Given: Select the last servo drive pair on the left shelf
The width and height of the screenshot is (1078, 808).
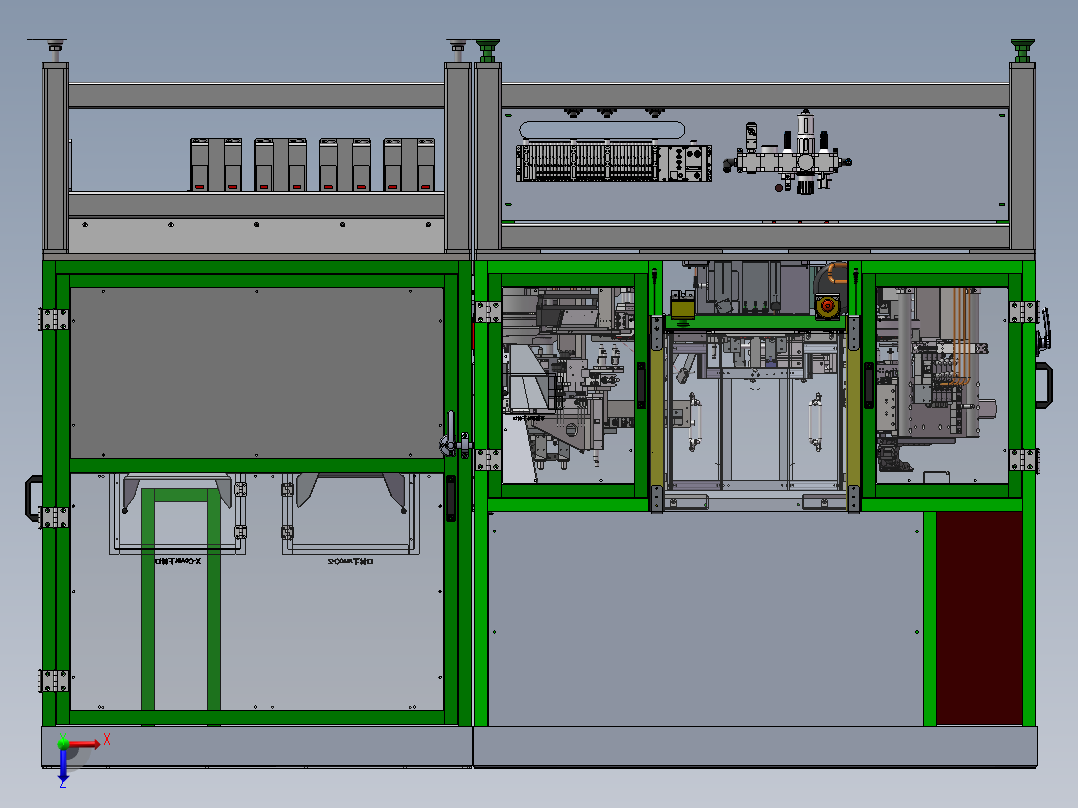Looking at the screenshot, I should point(409,164).
